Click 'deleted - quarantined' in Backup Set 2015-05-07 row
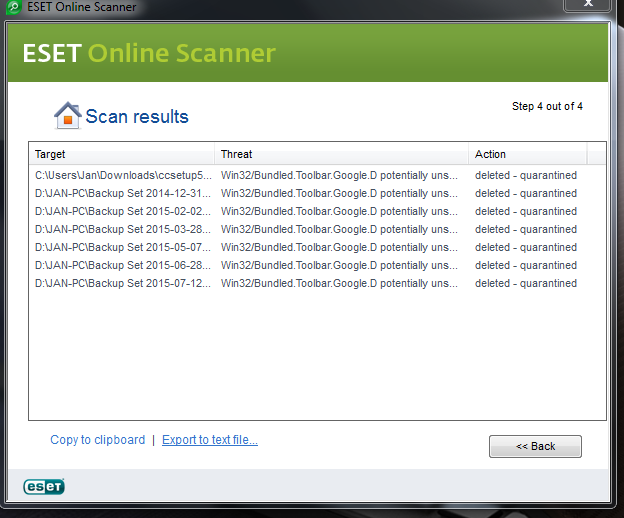Image resolution: width=624 pixels, height=518 pixels. point(526,247)
